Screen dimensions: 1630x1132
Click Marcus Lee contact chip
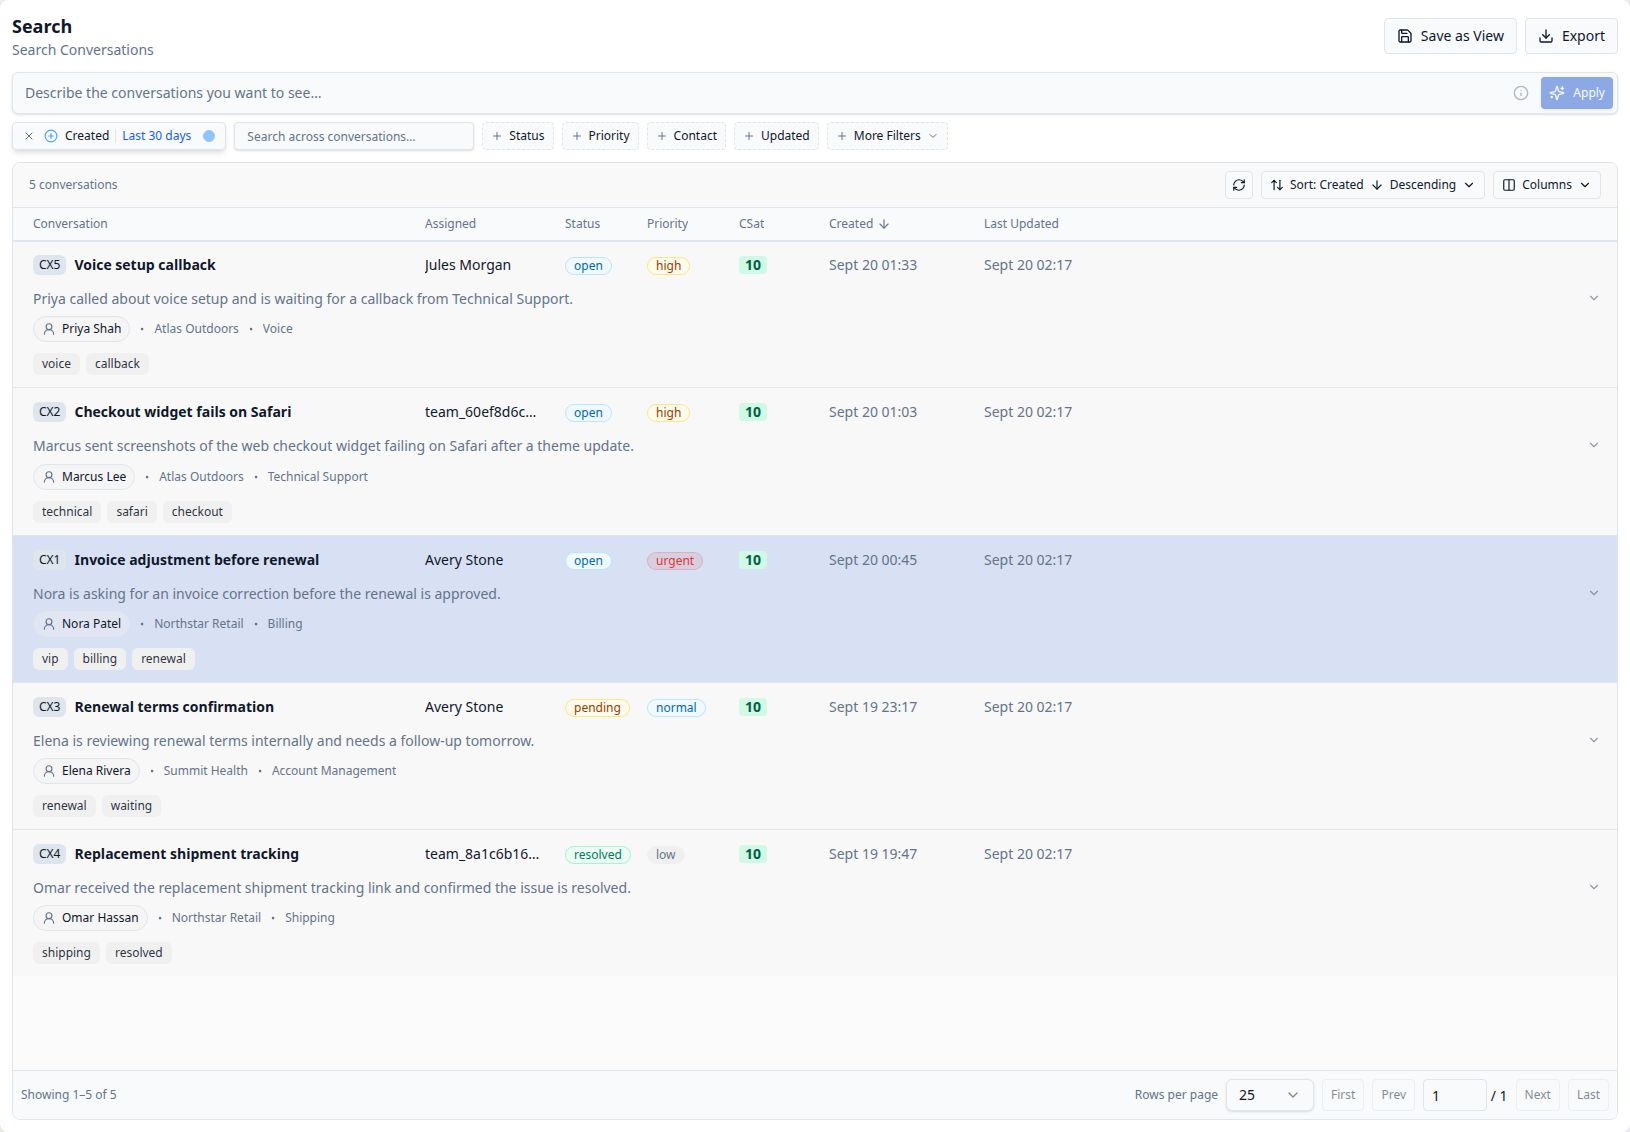[x=84, y=477]
